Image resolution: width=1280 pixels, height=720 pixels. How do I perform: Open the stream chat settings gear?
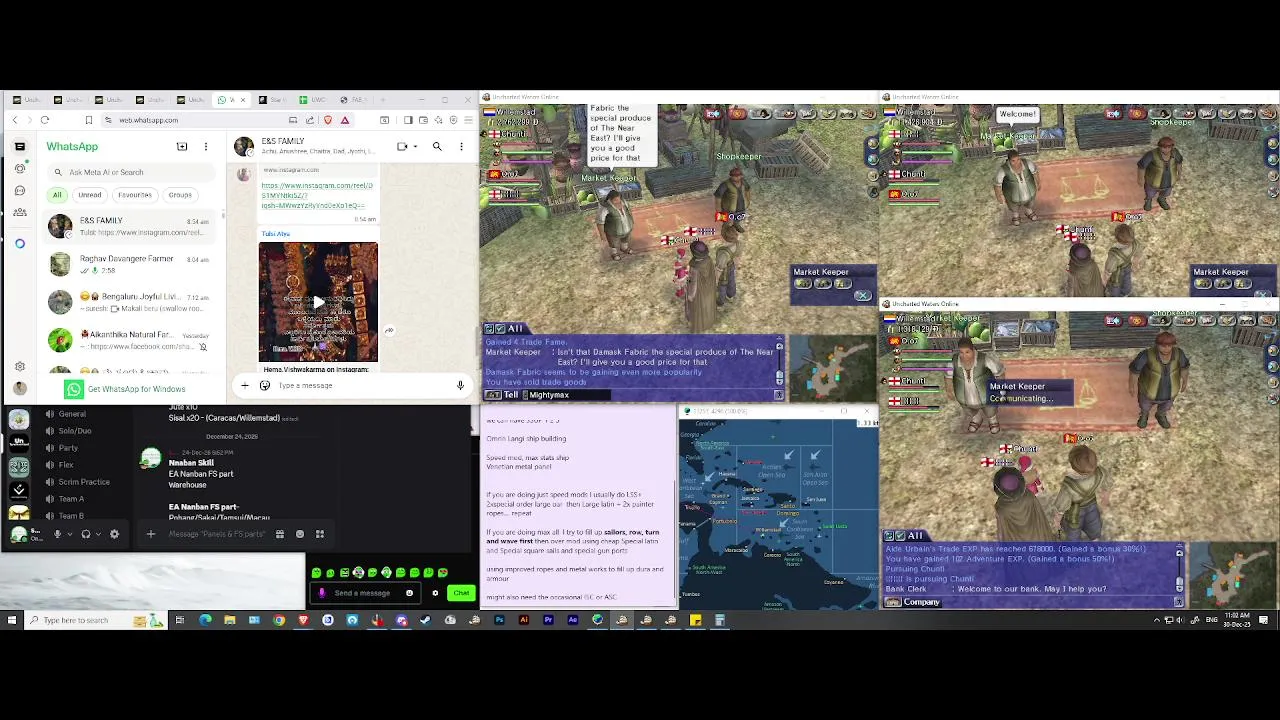(x=435, y=593)
